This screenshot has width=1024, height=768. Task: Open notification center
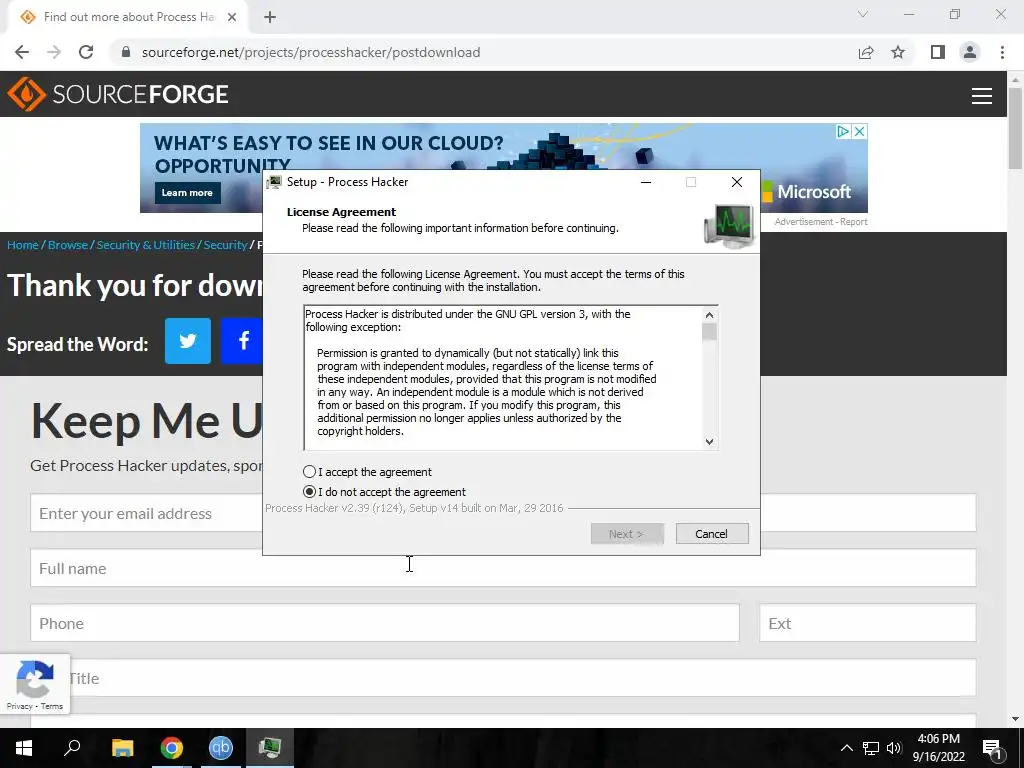click(992, 748)
